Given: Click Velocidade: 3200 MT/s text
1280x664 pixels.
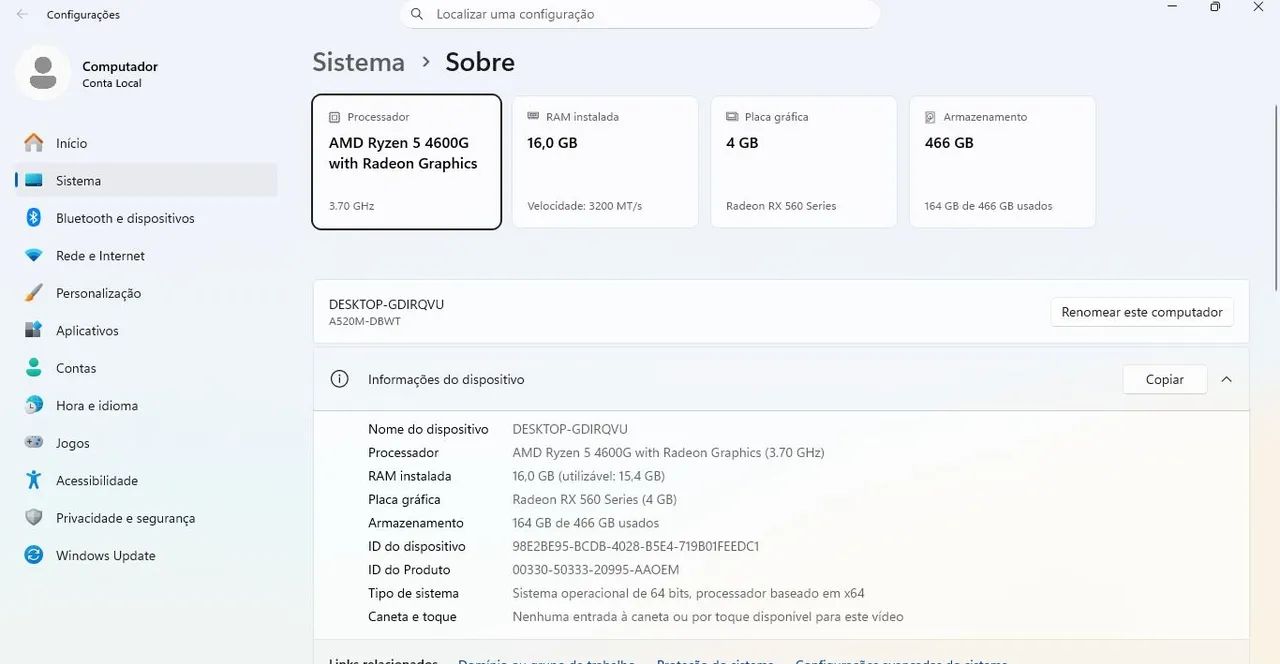Looking at the screenshot, I should (x=585, y=206).
